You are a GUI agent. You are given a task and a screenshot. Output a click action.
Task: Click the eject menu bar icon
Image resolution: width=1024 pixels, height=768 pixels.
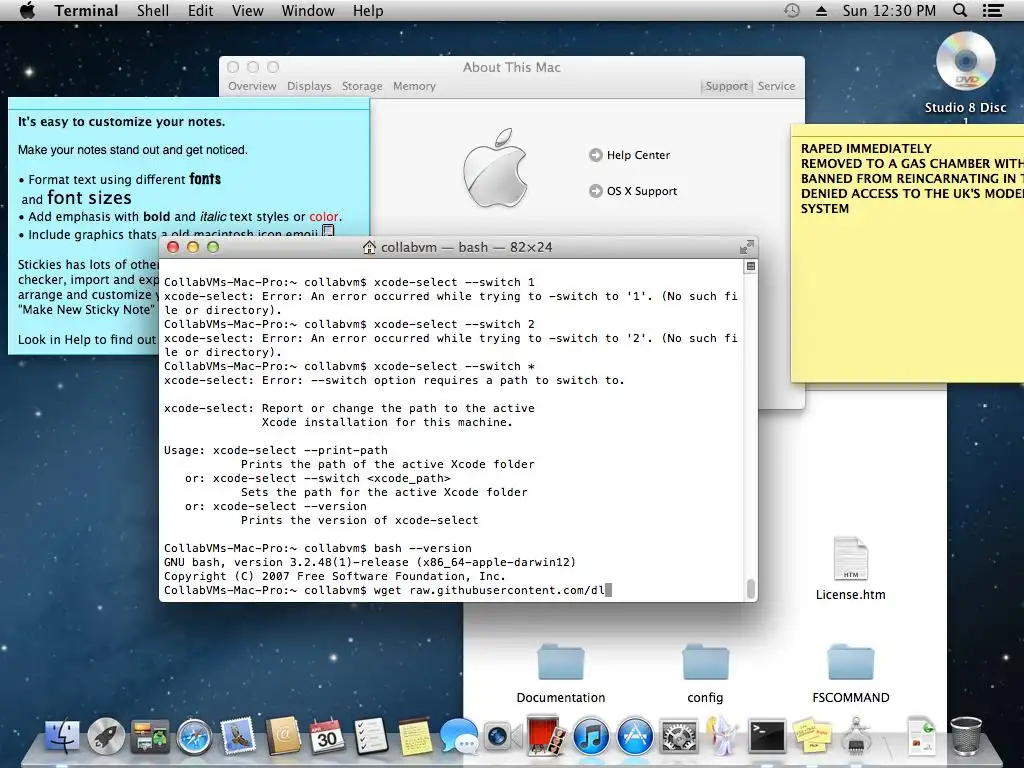point(822,10)
